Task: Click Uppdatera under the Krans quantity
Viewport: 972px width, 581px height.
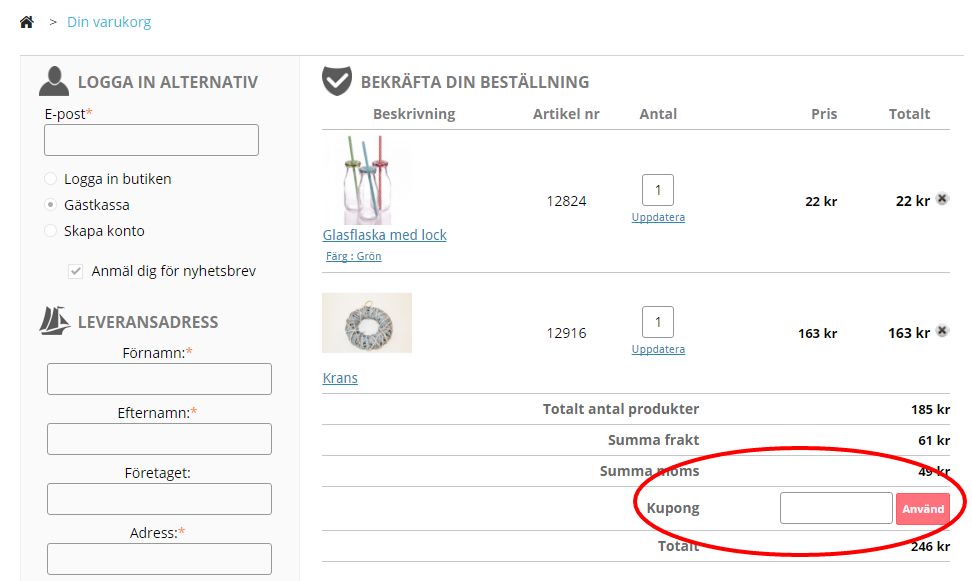Action: coord(658,349)
